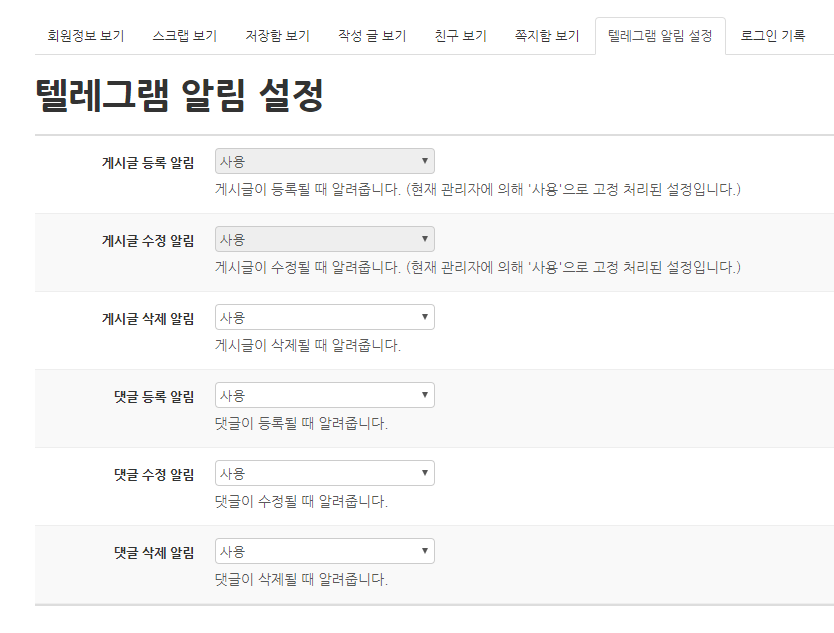This screenshot has height=633, width=834.
Task: Click the 댓글 등록 알림 label
Action: [154, 396]
